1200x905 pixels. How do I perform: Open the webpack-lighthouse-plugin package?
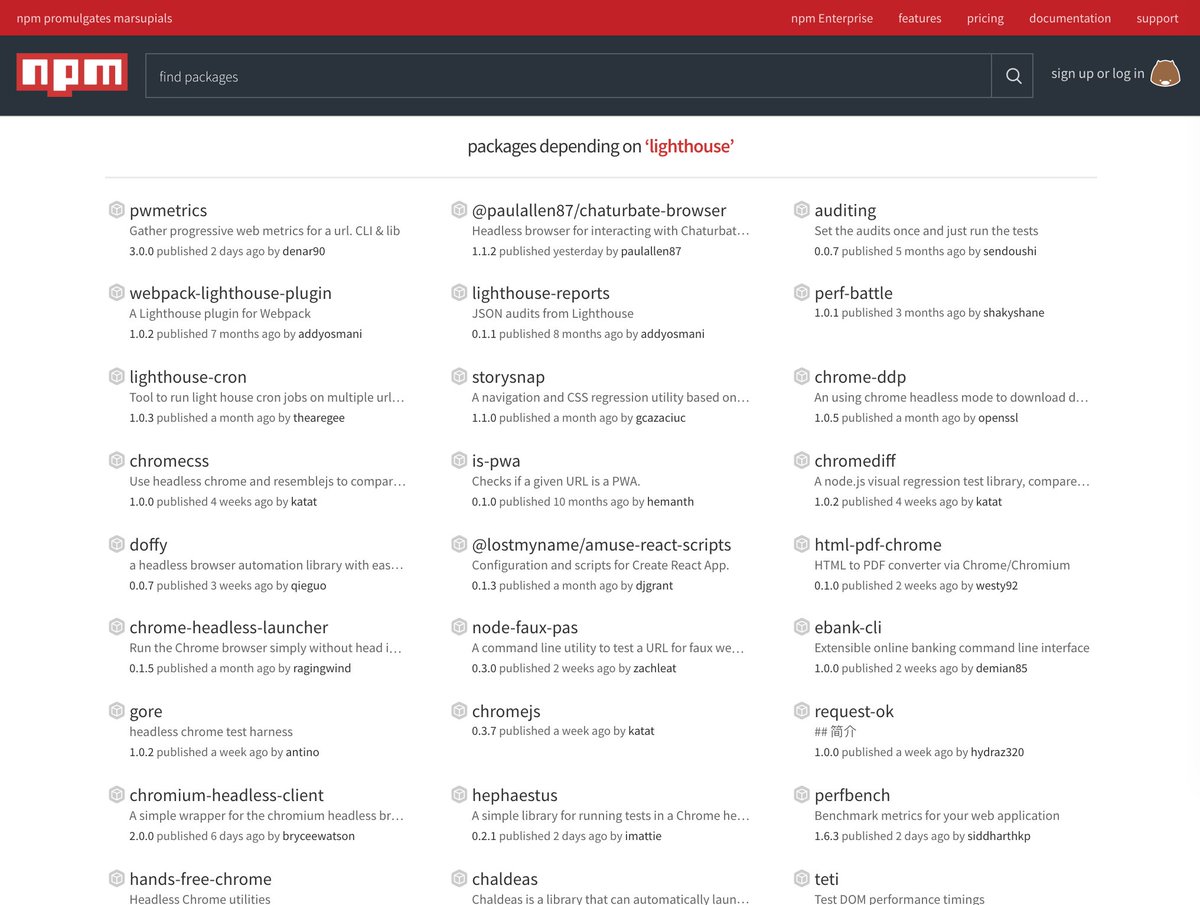click(230, 293)
